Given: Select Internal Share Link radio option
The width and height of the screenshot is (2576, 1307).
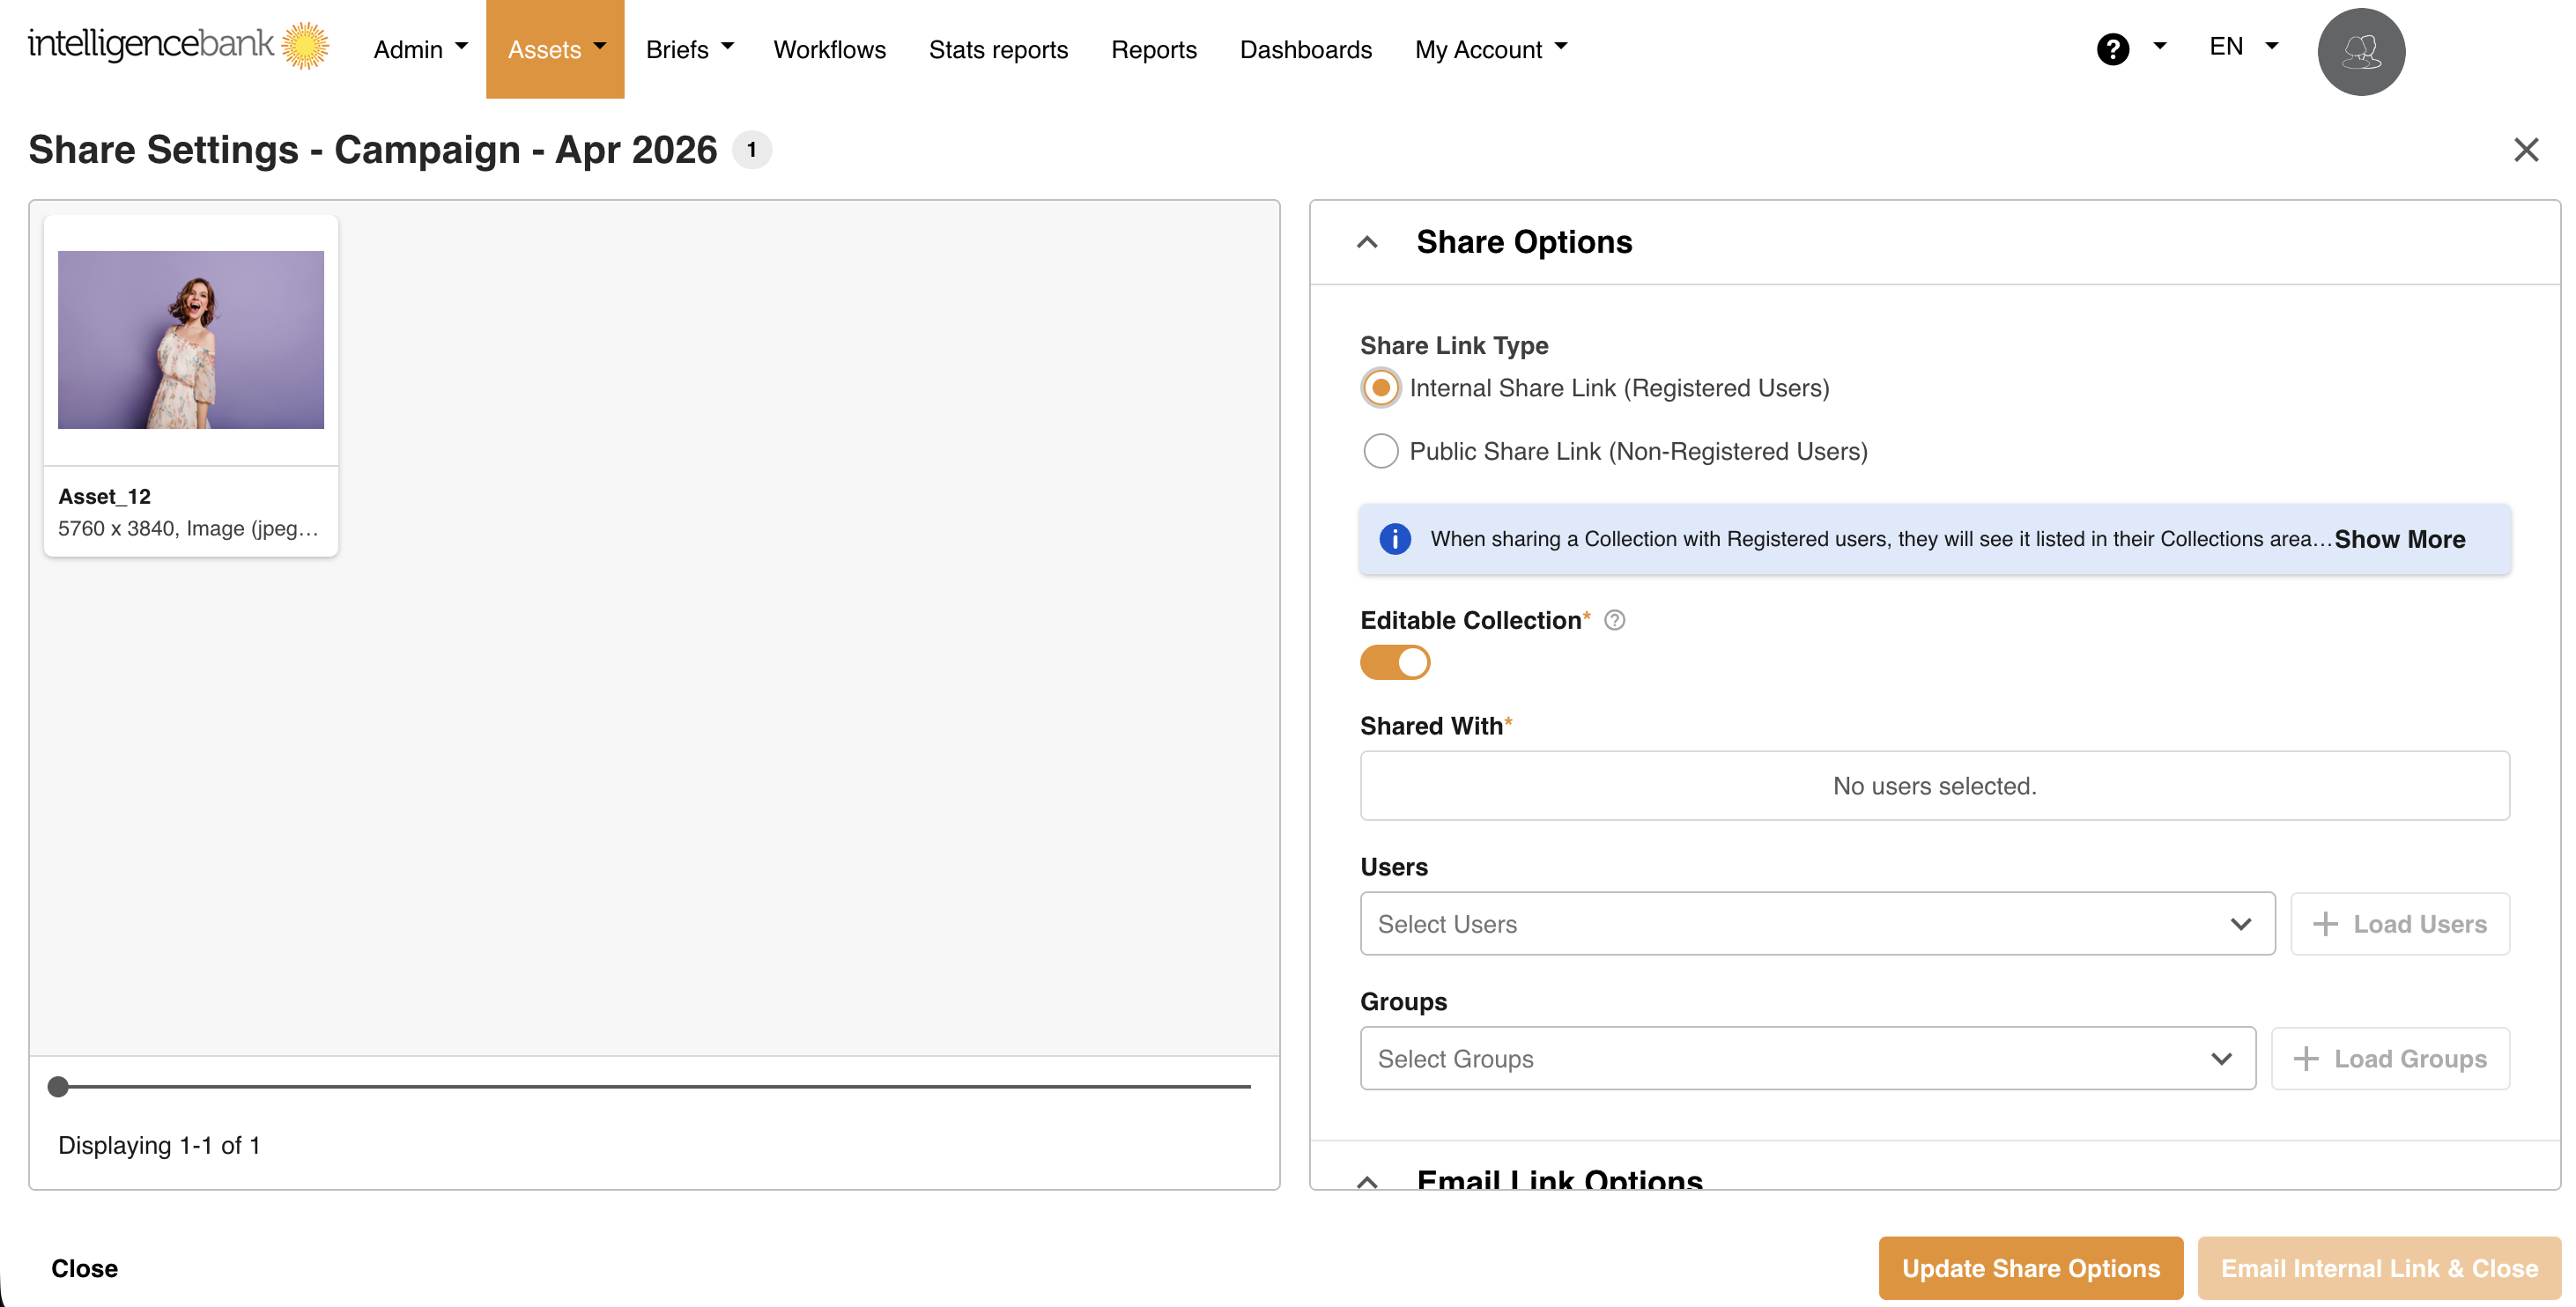Looking at the screenshot, I should (1380, 388).
